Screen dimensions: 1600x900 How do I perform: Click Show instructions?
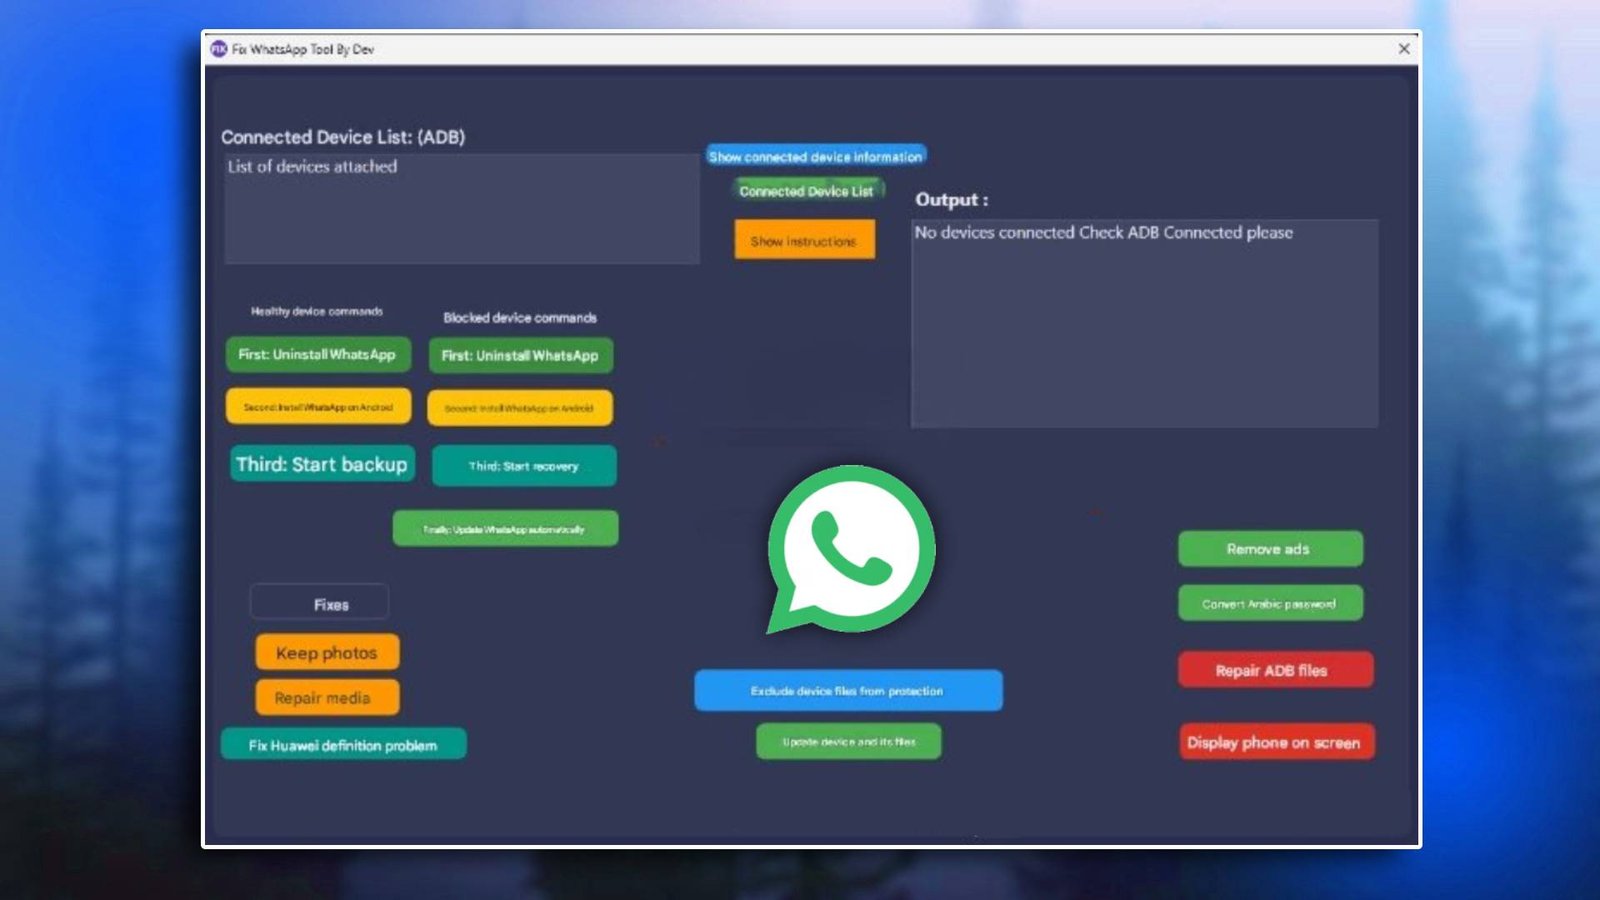point(804,240)
